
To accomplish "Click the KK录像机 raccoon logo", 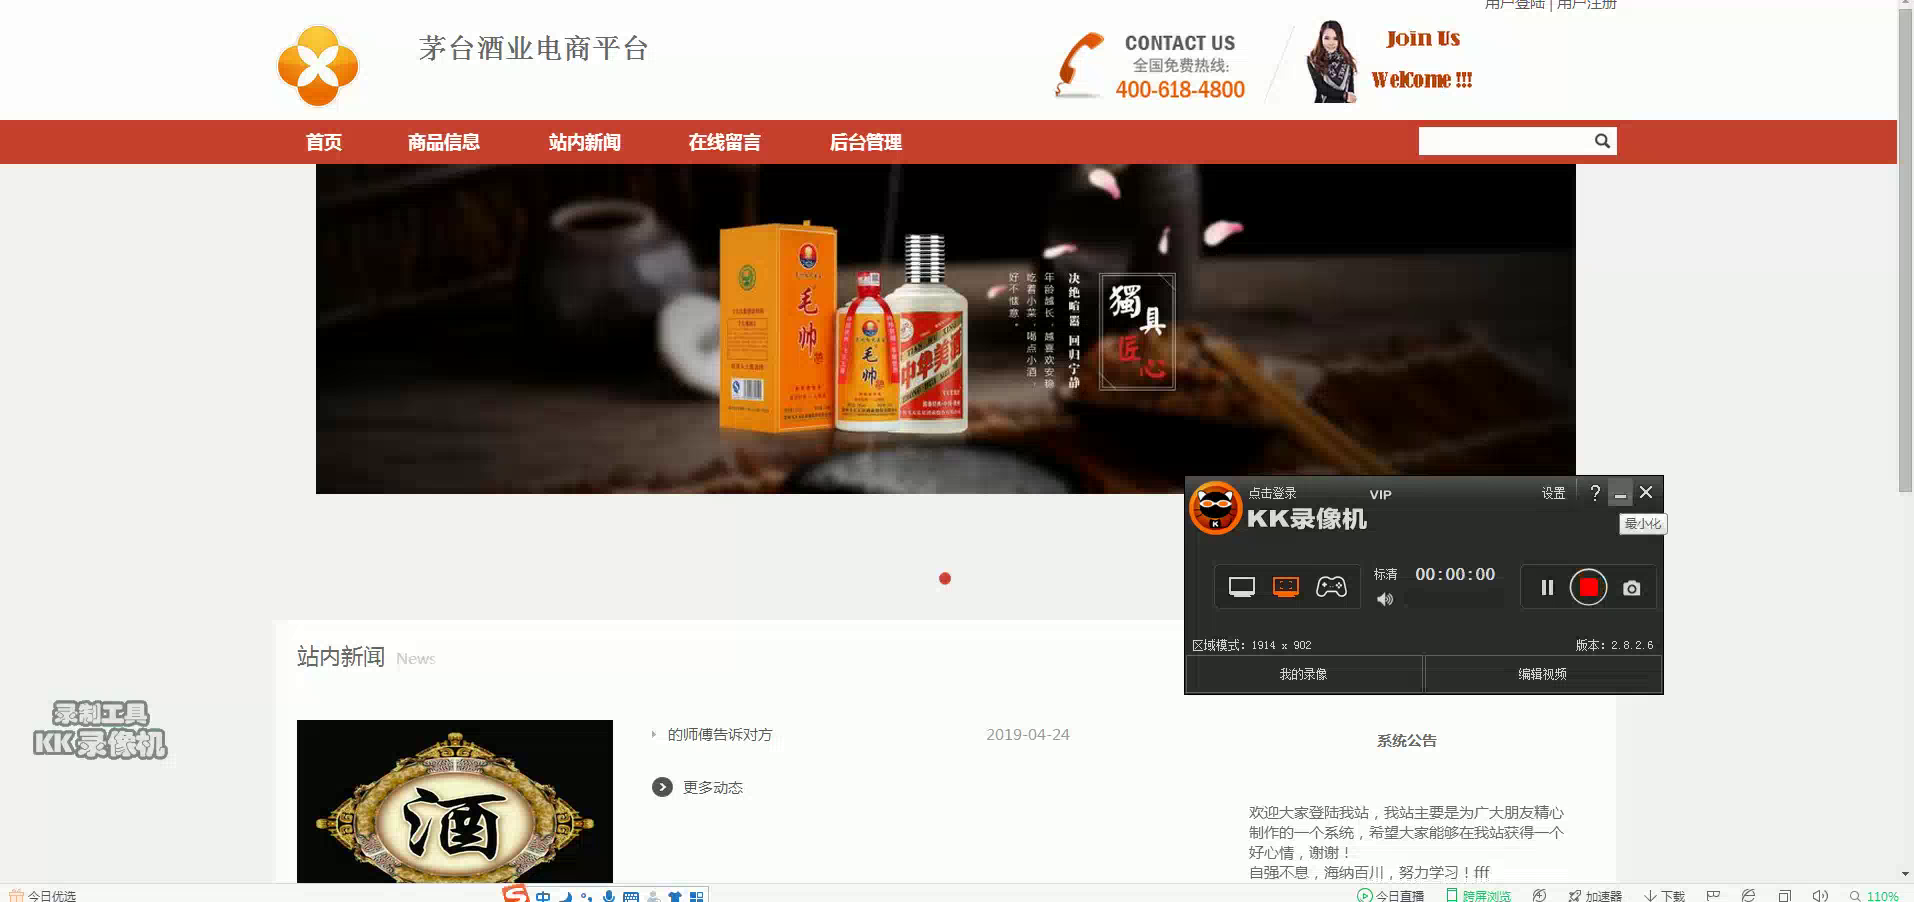I will click(x=1215, y=508).
